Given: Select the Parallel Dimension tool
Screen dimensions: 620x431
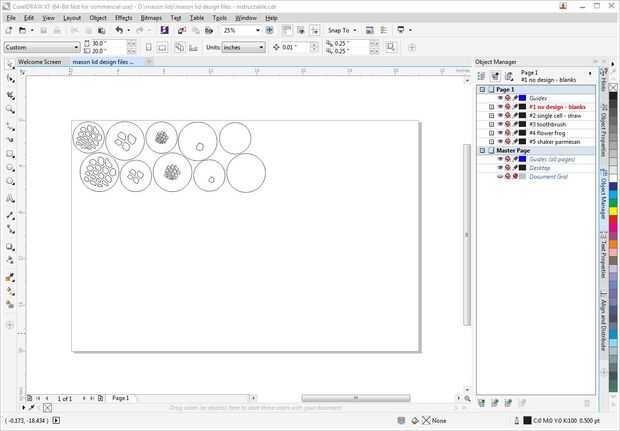Looking at the screenshot, I should (x=10, y=216).
